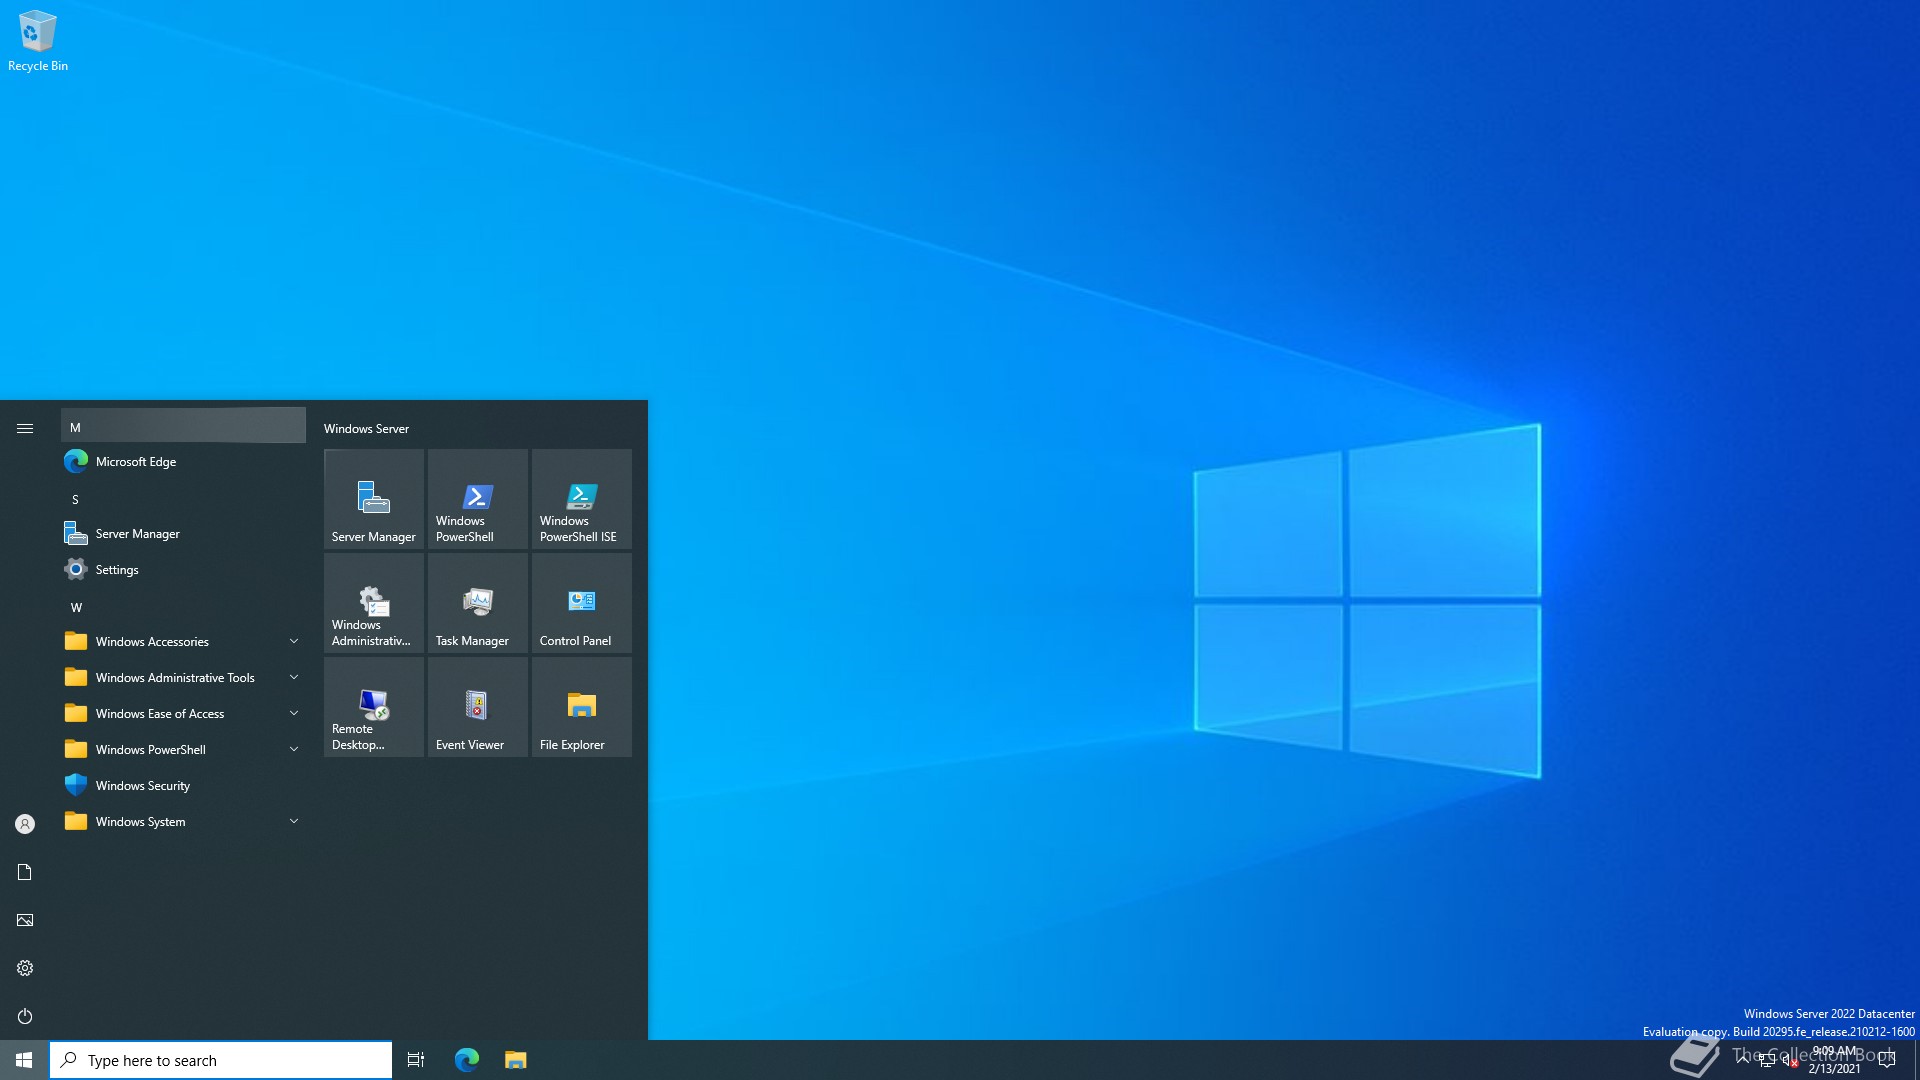Click the letter M group header

[183, 427]
